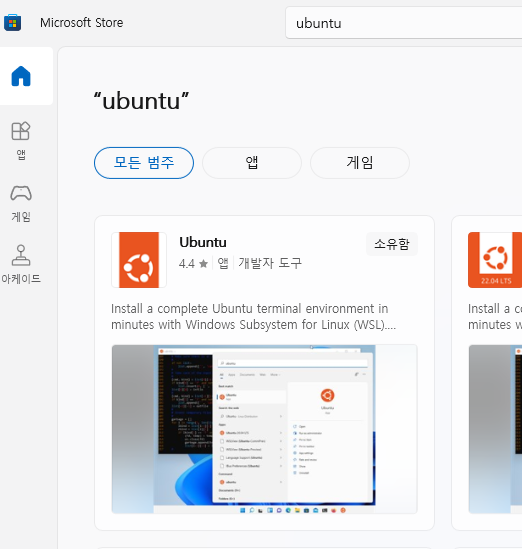Select the 앱 filter pill
The width and height of the screenshot is (522, 549).
point(252,163)
